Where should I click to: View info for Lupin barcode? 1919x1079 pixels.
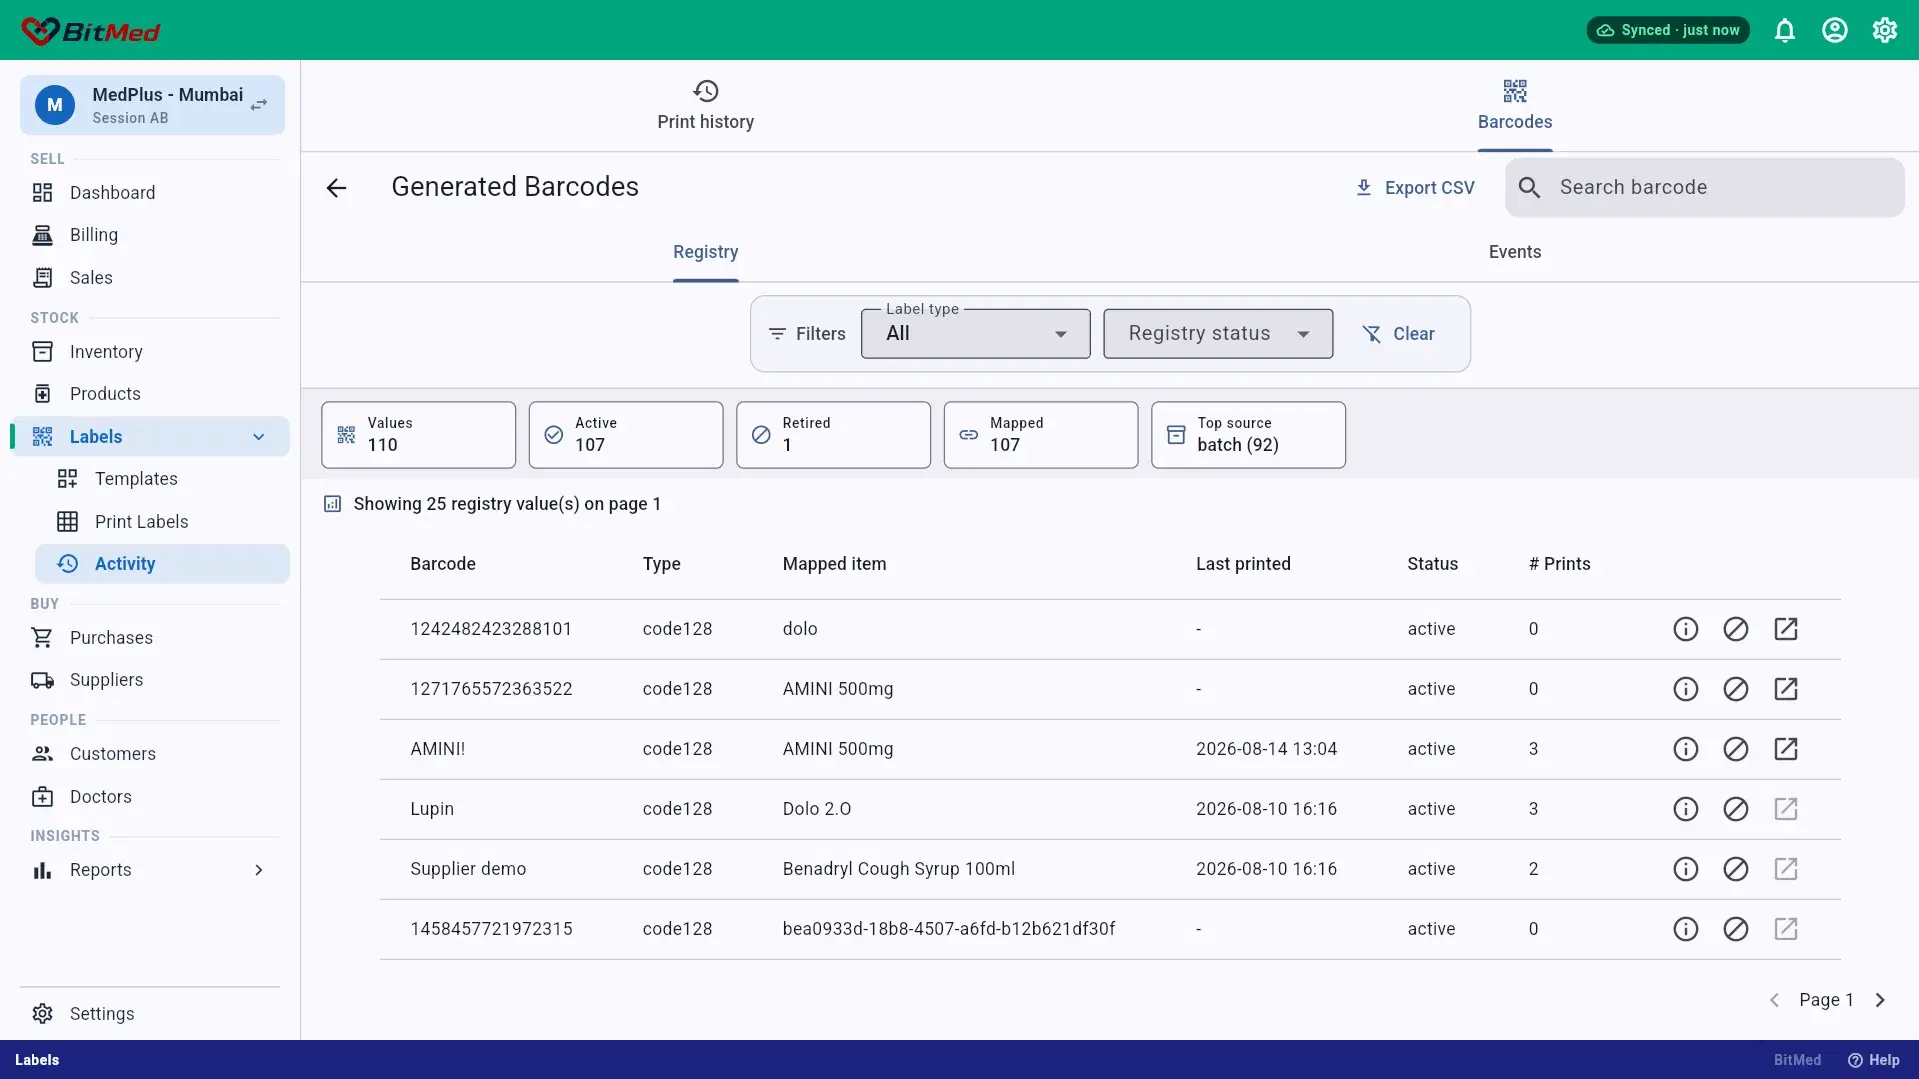[x=1686, y=809]
